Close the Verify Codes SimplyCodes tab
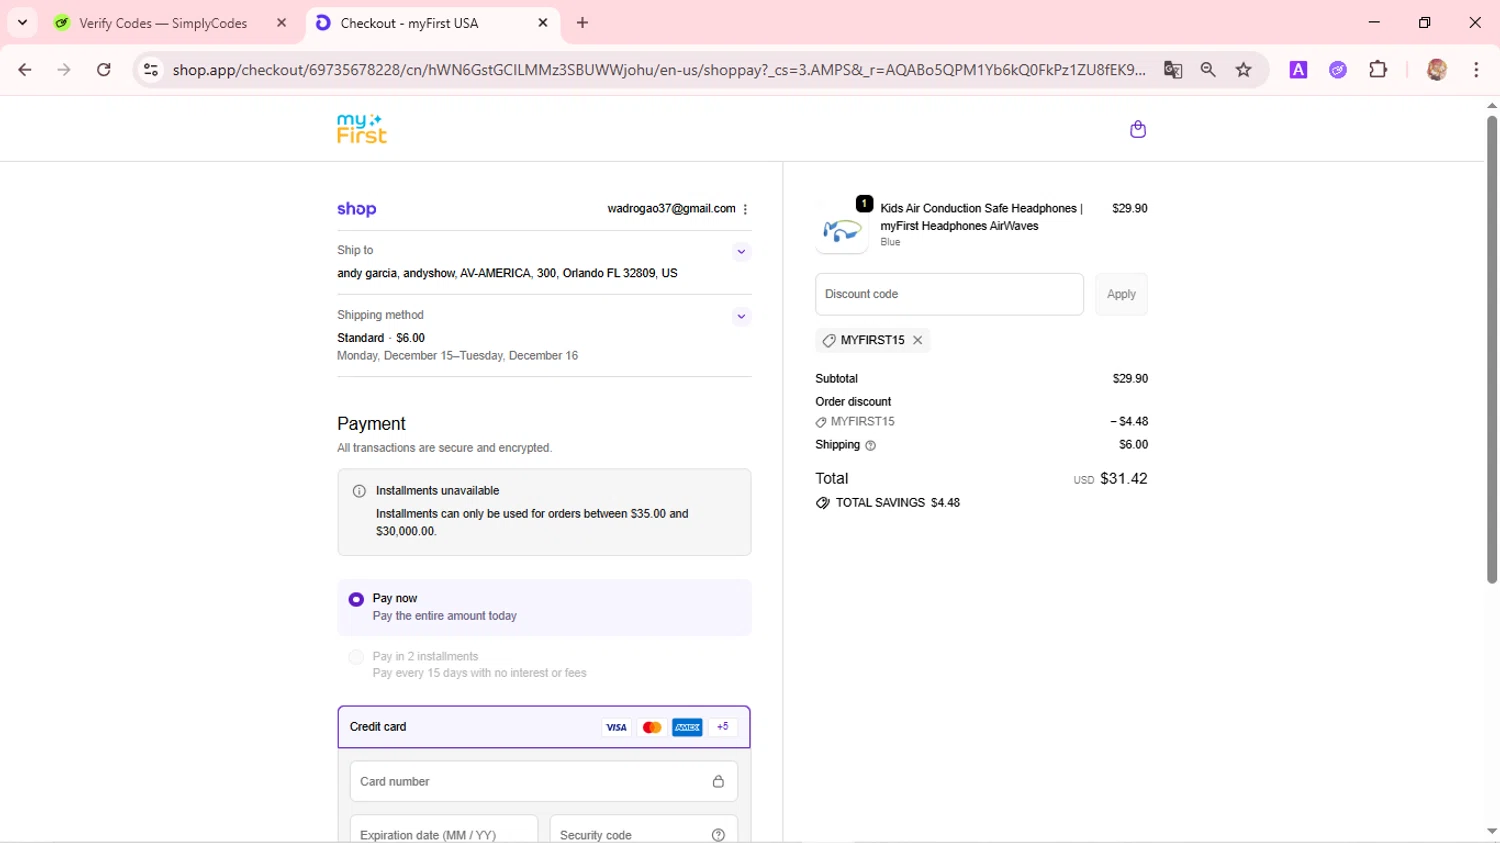The width and height of the screenshot is (1500, 843). pyautogui.click(x=282, y=23)
